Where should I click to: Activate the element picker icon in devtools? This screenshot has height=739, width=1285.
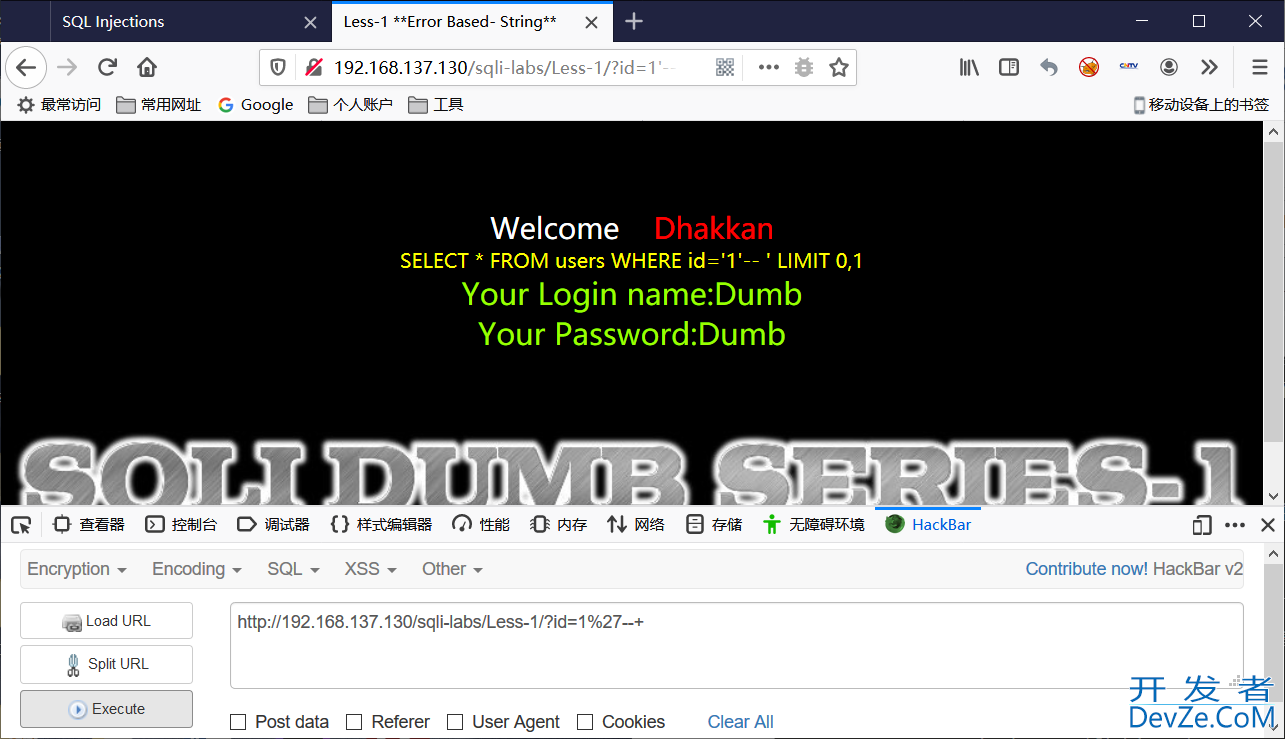coord(21,525)
